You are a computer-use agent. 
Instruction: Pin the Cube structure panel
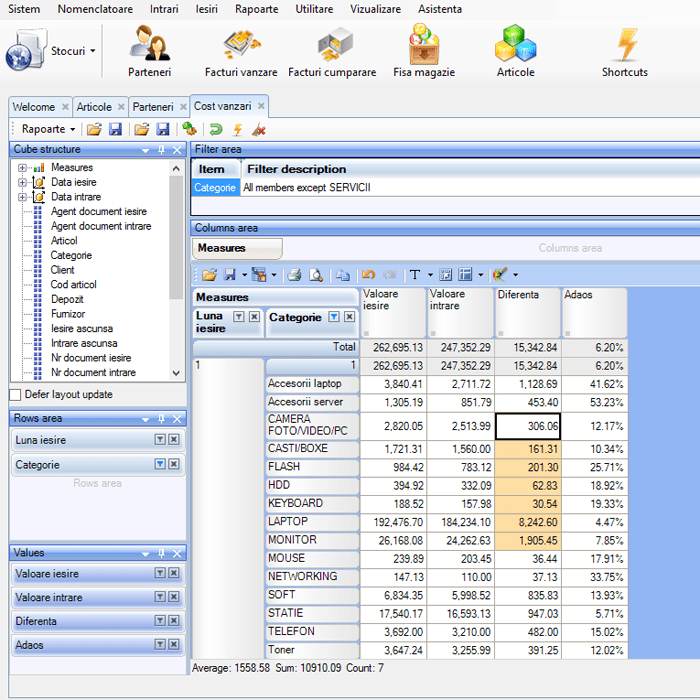click(162, 150)
